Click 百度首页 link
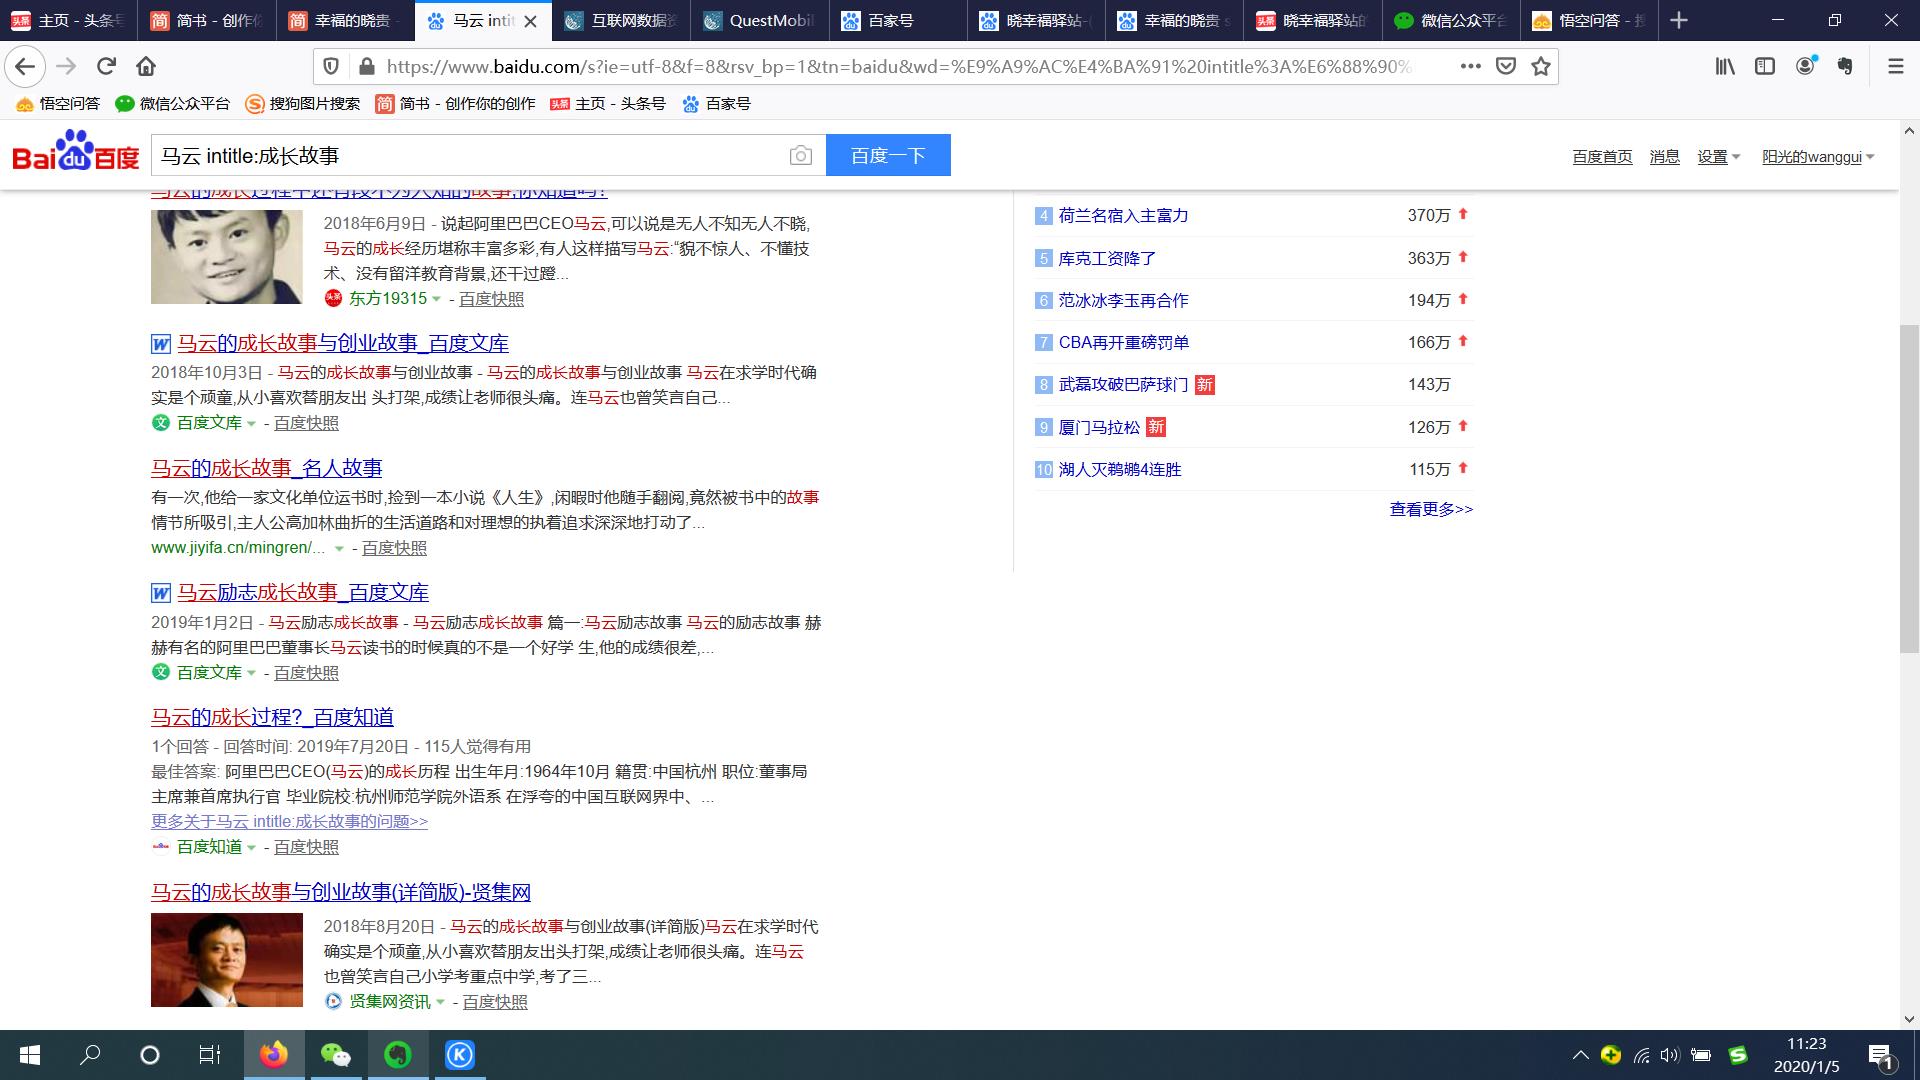The height and width of the screenshot is (1080, 1920). tap(1602, 157)
